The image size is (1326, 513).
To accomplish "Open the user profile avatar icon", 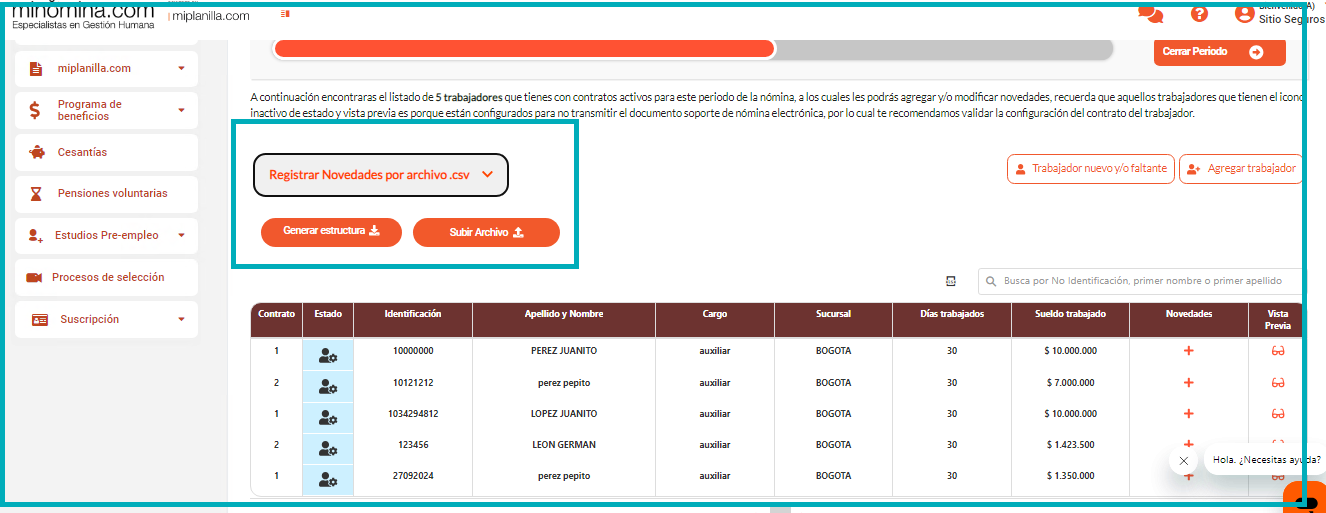I will pos(1244,14).
